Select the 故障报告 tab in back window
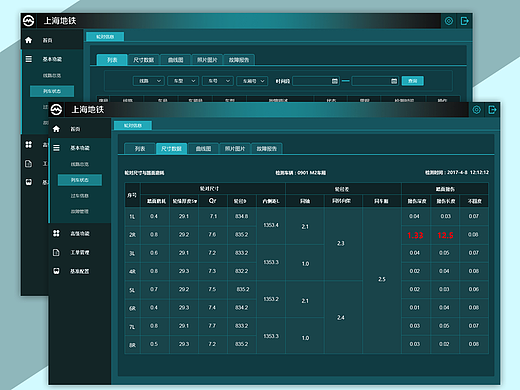The width and height of the screenshot is (520, 390). [x=239, y=60]
